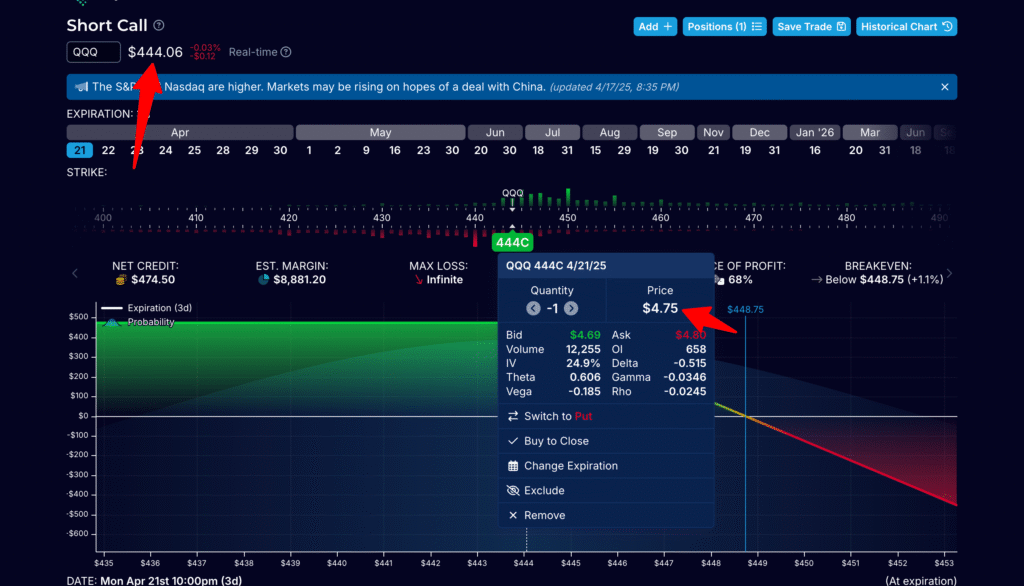Show previous stats with the left chevron
The height and width of the screenshot is (586, 1024).
(75, 273)
